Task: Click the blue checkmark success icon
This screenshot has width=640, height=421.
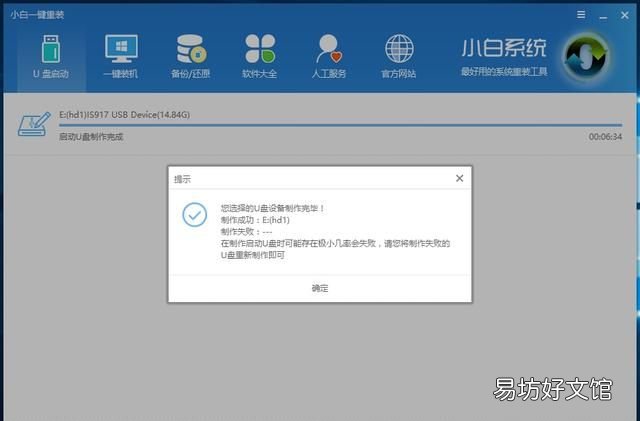Action: (195, 214)
